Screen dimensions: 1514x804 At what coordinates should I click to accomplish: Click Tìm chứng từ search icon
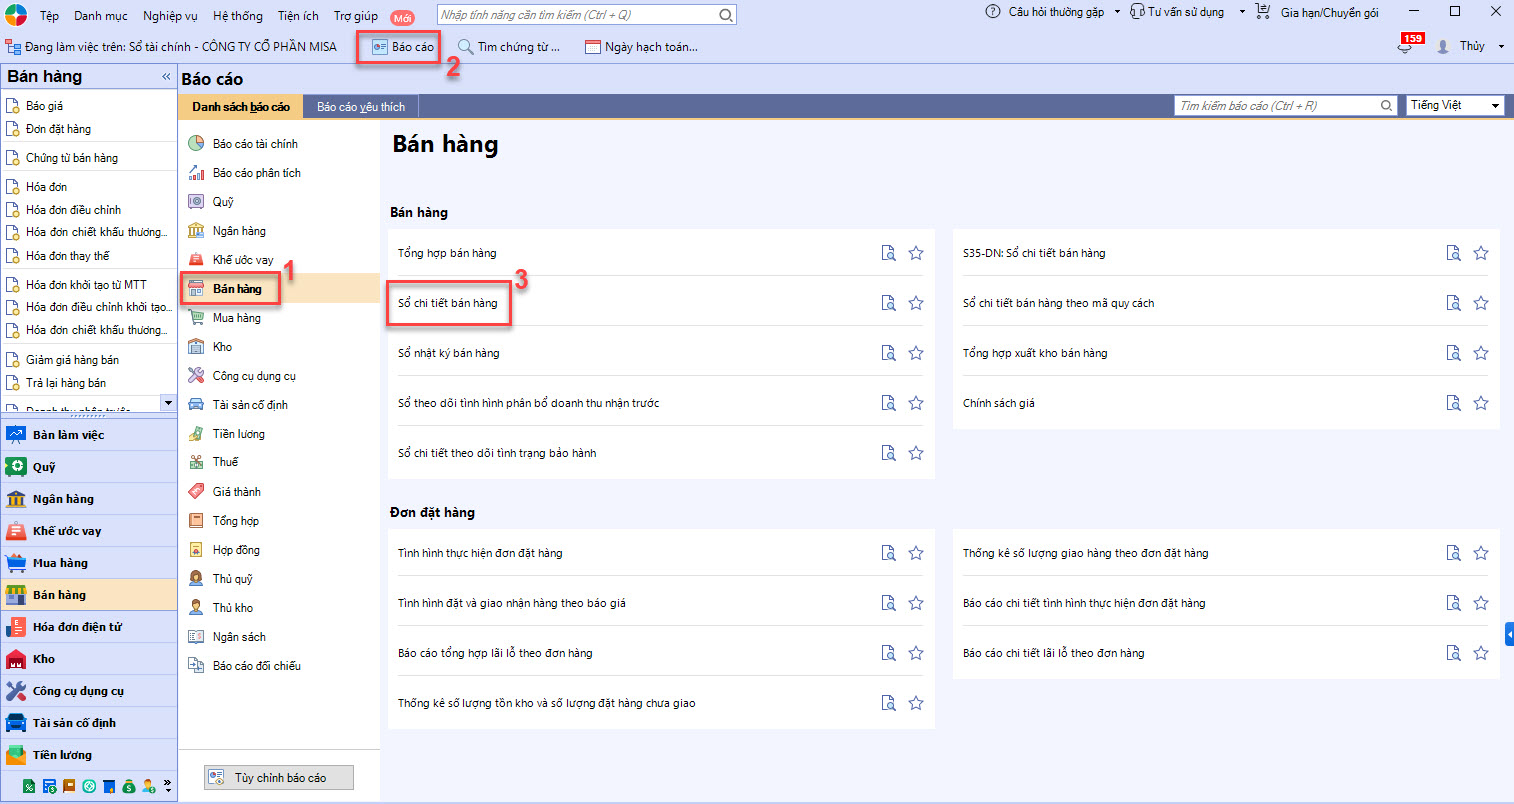(x=466, y=47)
